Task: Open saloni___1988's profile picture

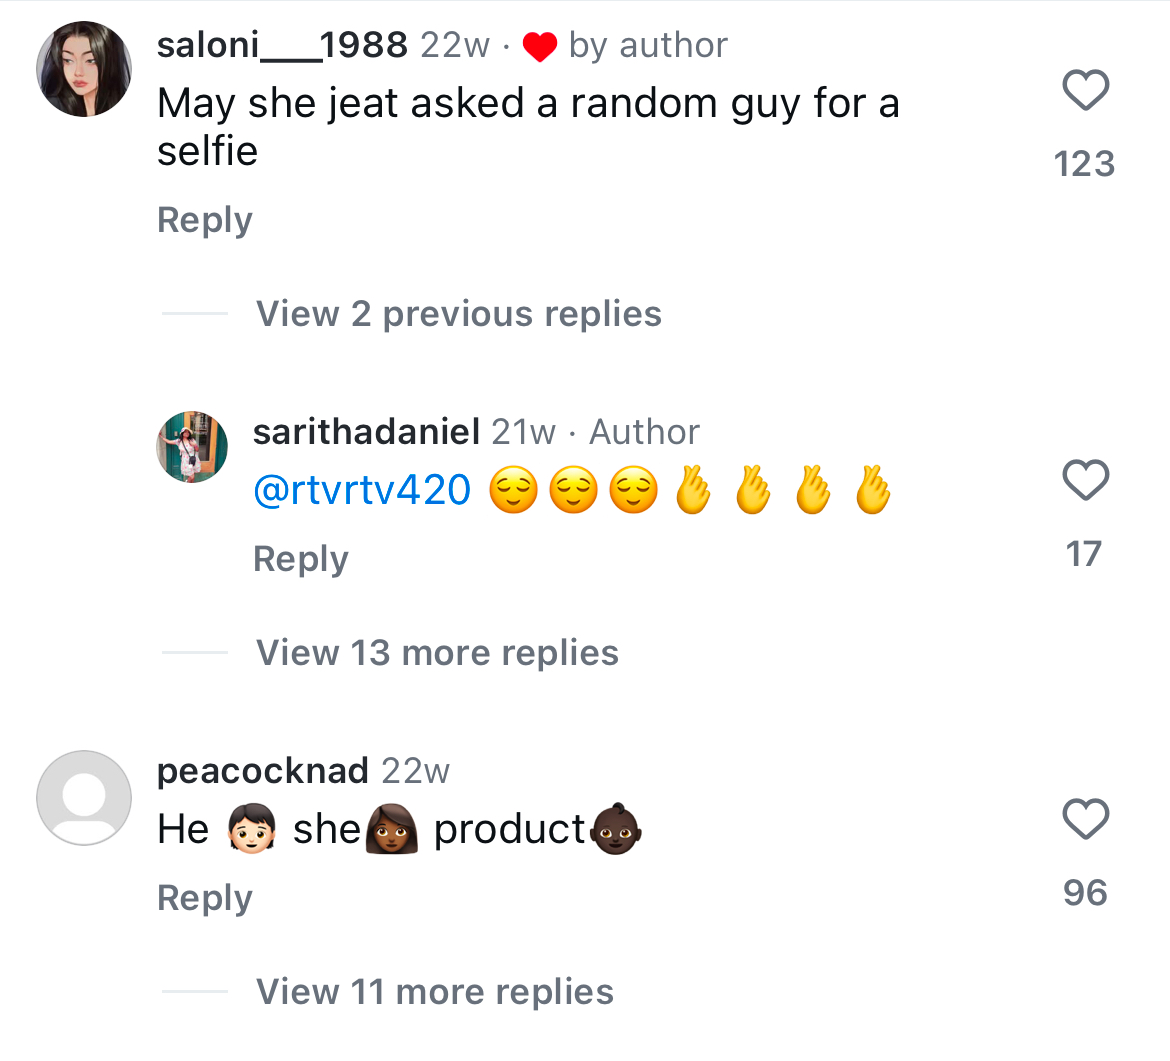Action: (x=84, y=69)
